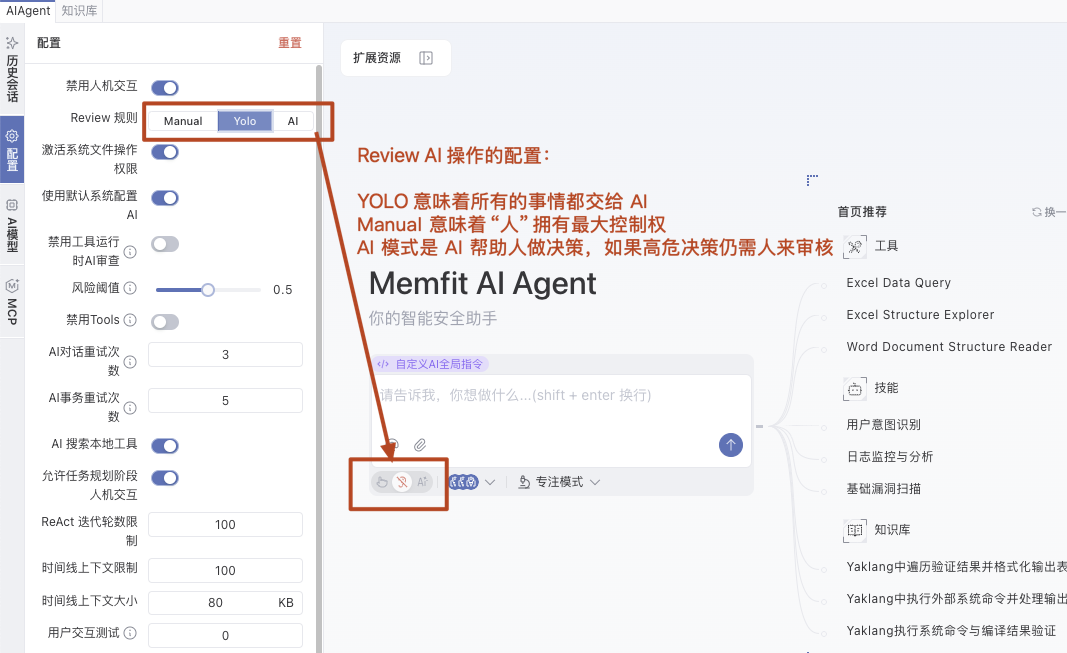Viewport: 1067px width, 653px height.
Task: Switch to the 知识库 top tab
Action: (x=79, y=11)
